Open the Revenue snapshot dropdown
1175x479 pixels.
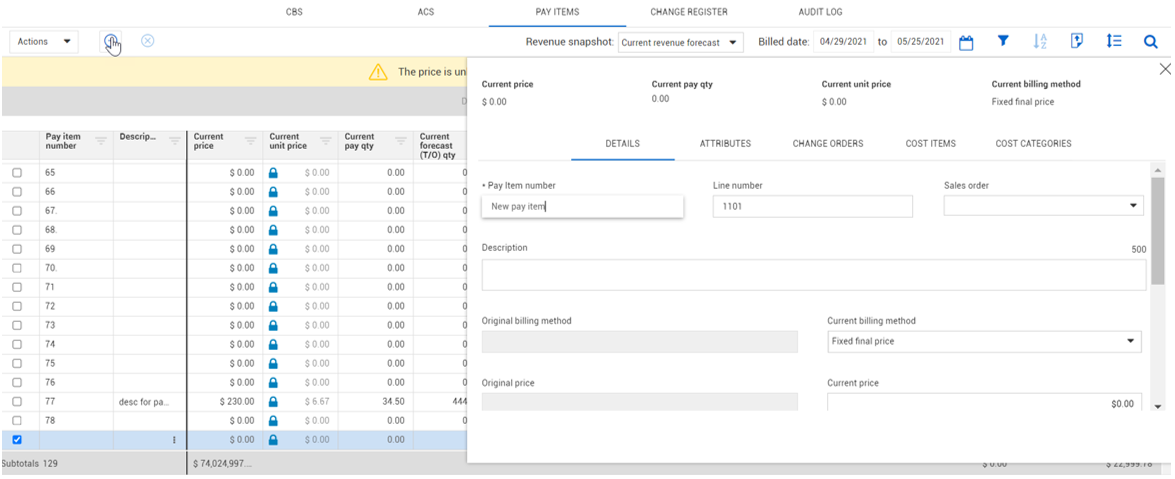pos(680,43)
